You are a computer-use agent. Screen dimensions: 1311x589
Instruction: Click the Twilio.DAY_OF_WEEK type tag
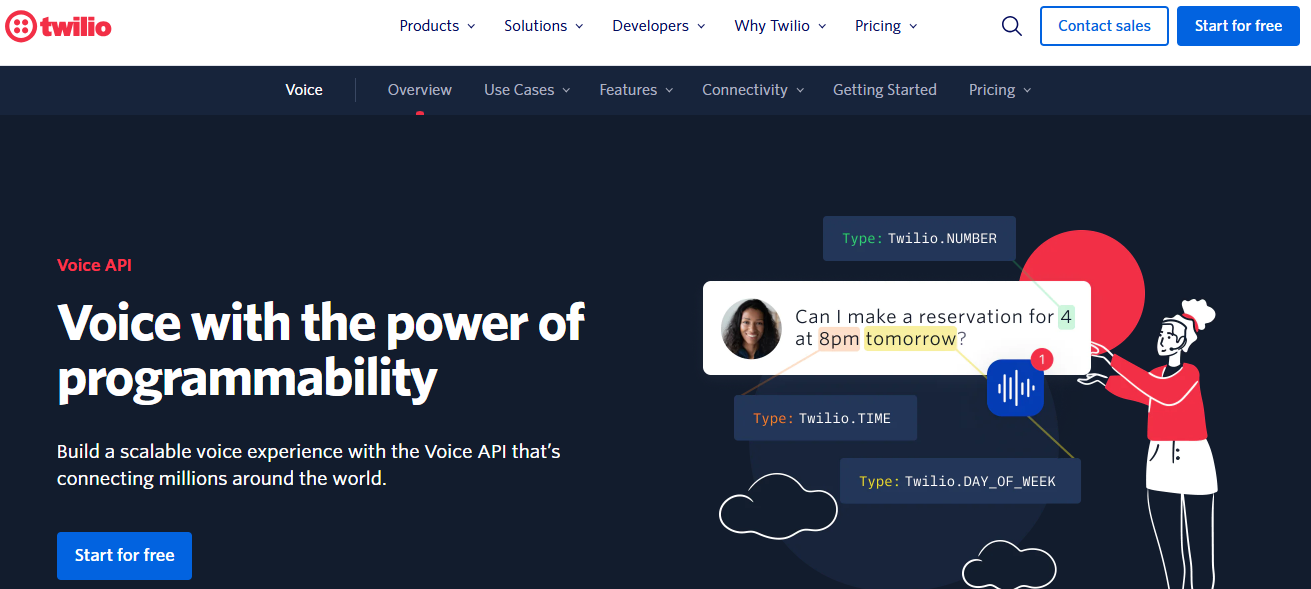pos(960,481)
